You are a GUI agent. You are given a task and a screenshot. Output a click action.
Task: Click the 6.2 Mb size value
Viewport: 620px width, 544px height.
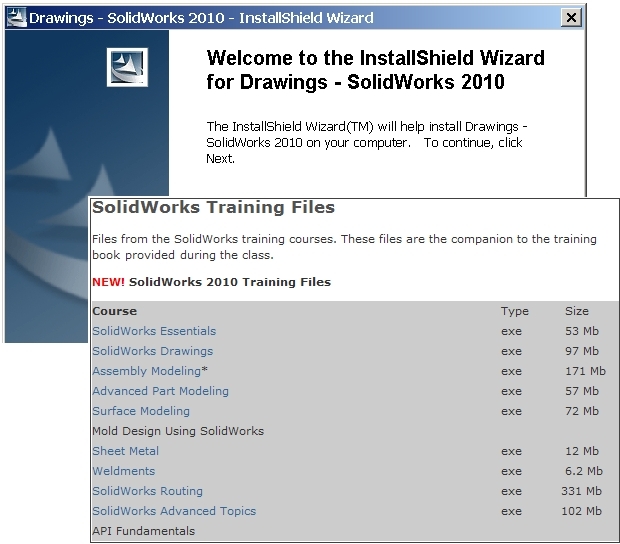point(584,471)
